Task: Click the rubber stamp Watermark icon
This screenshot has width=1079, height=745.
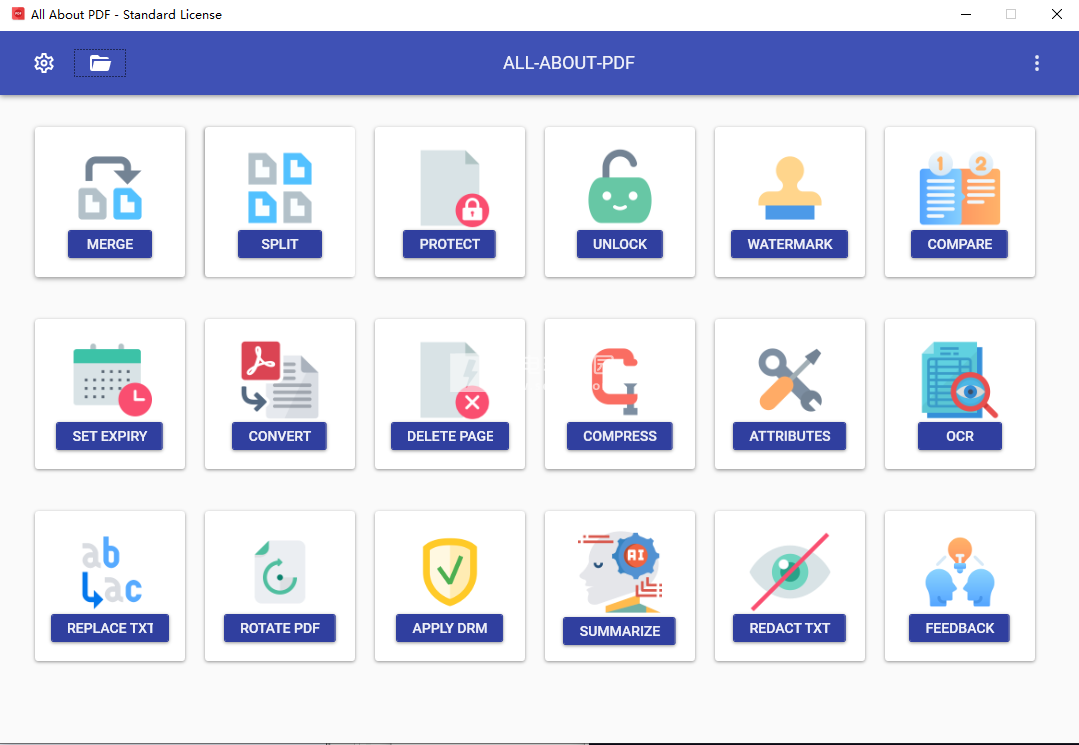Action: 790,188
